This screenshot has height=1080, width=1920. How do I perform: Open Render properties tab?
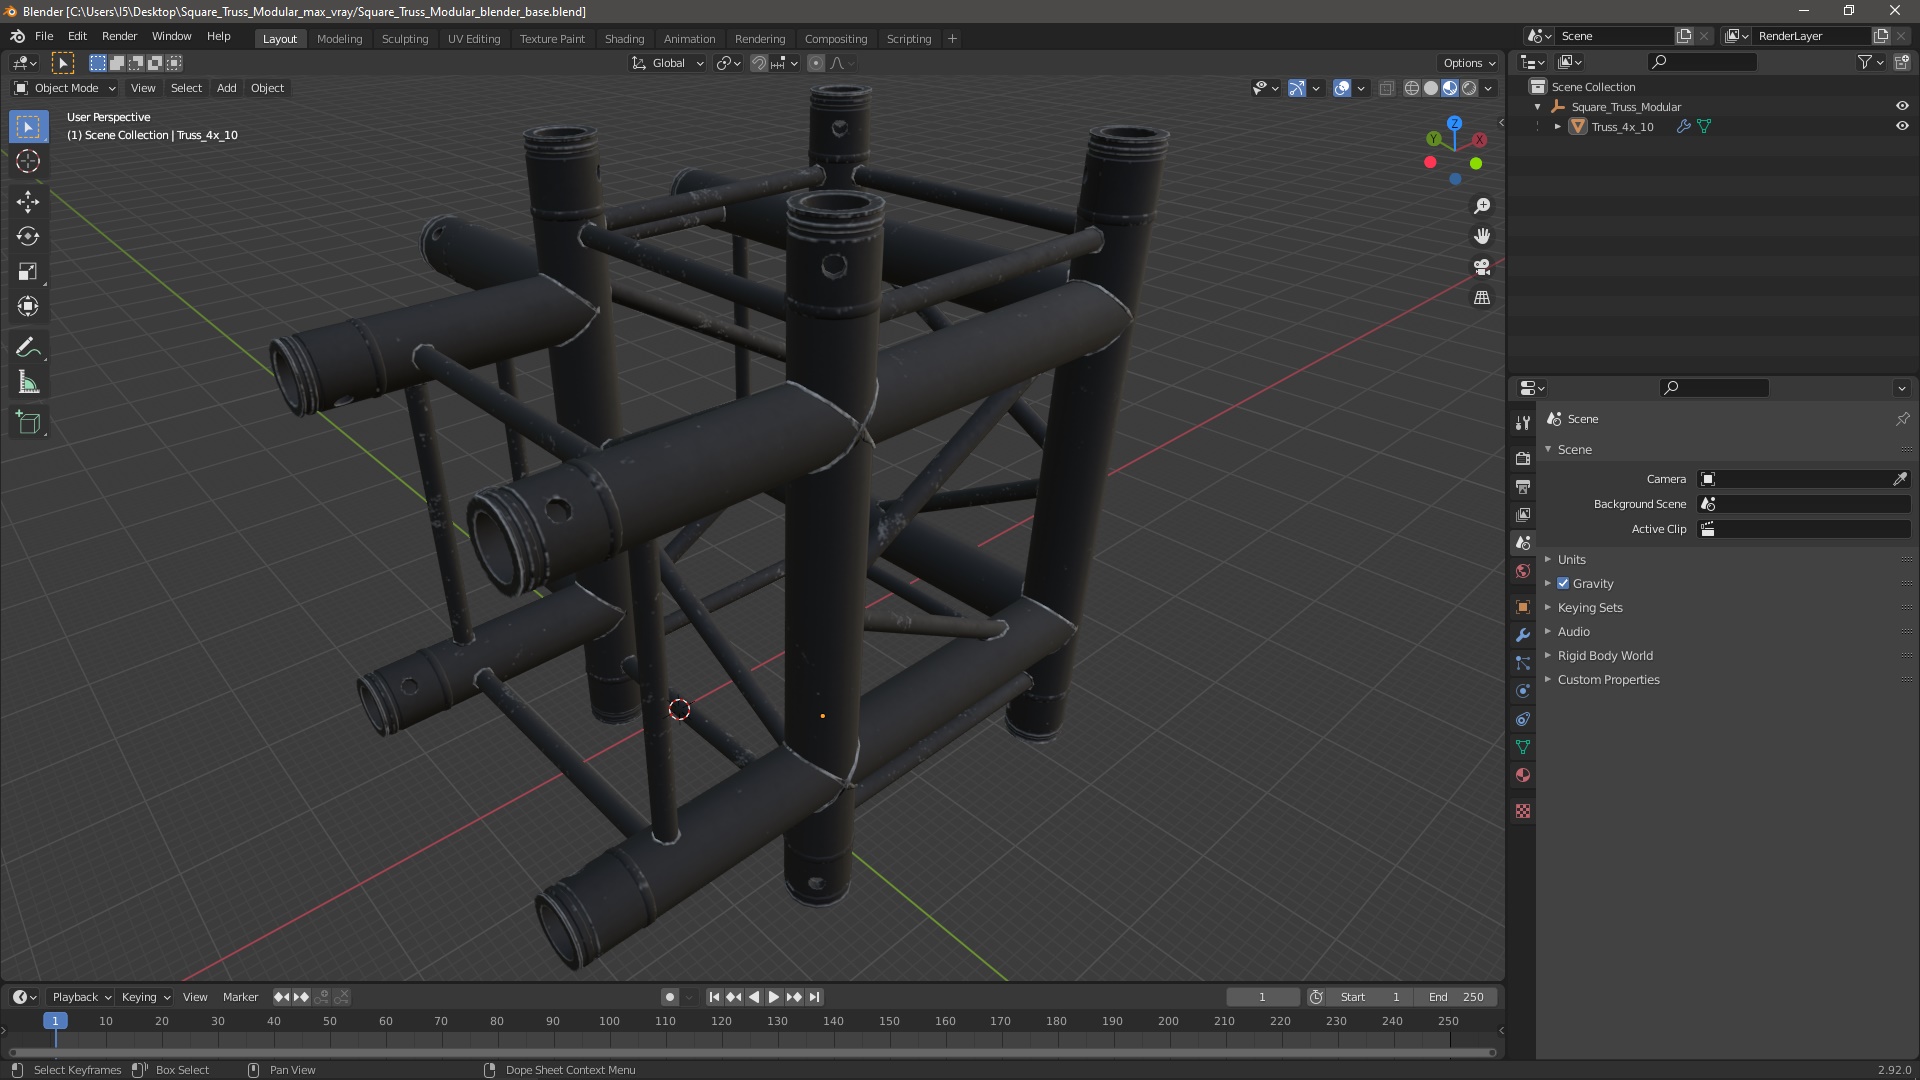tap(1523, 458)
